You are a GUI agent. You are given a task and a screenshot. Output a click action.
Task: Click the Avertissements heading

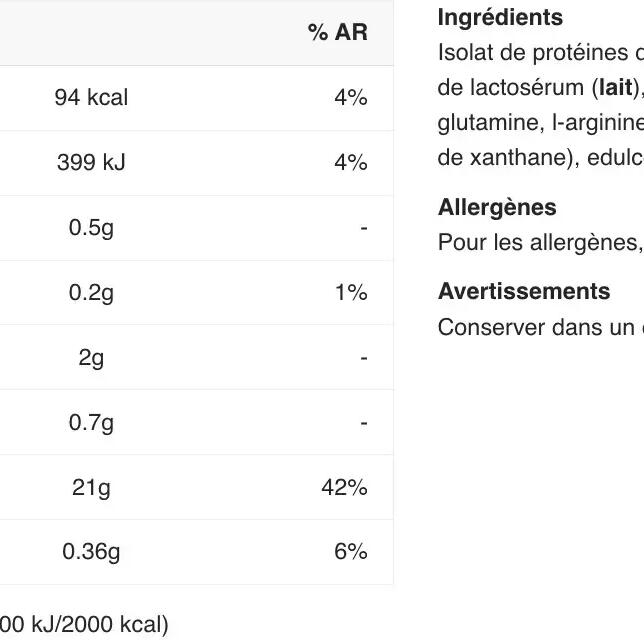tap(524, 291)
